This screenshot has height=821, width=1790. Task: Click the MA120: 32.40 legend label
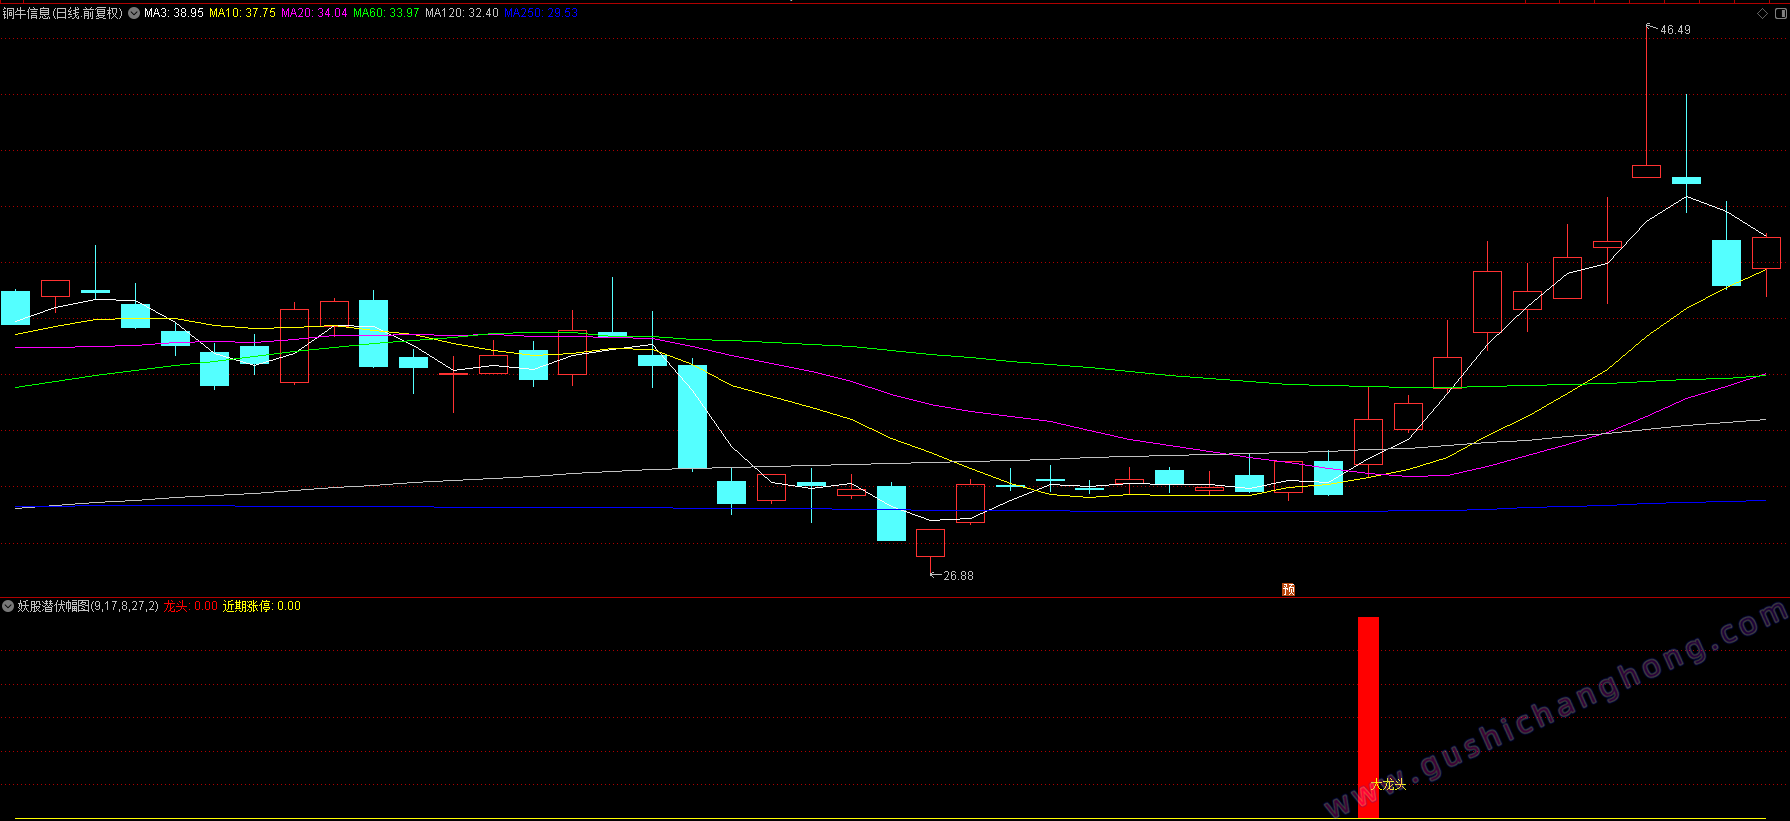462,13
